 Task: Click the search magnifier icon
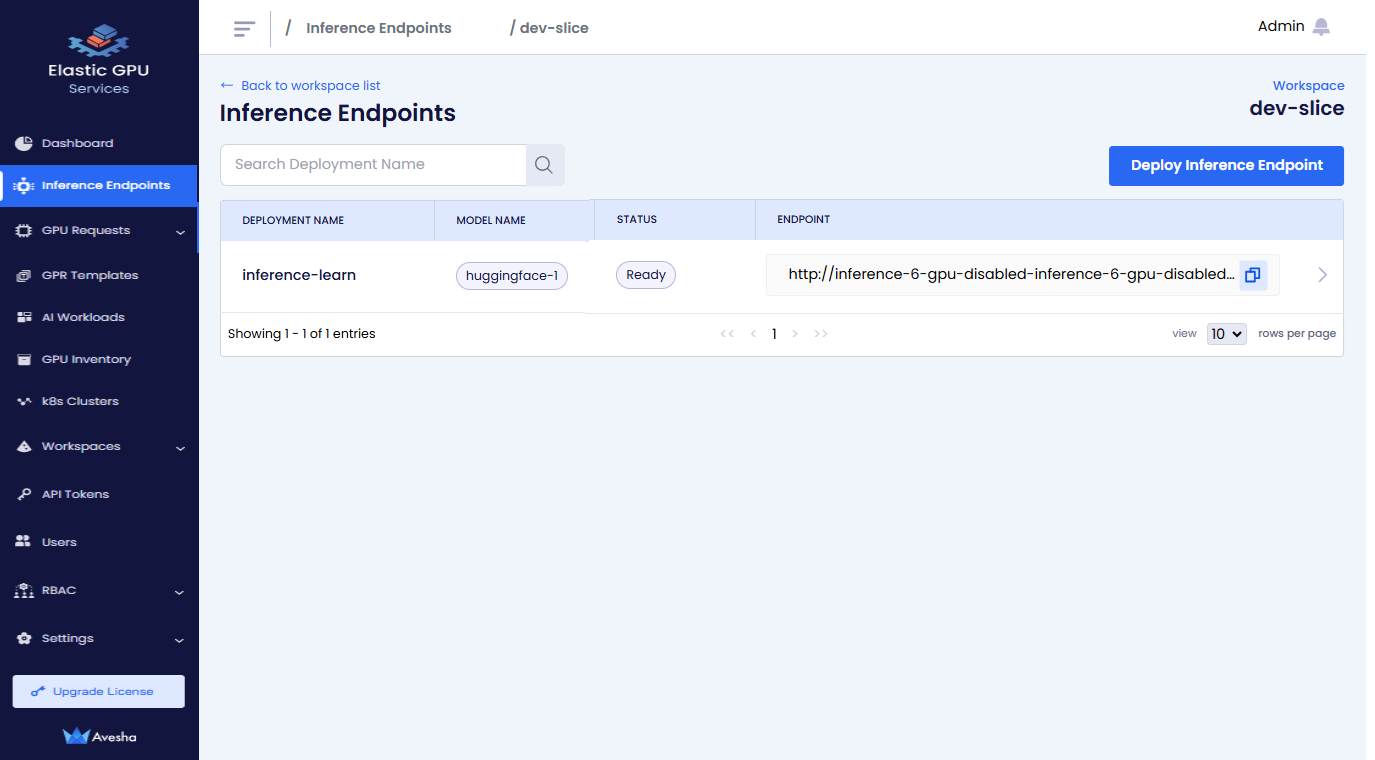tap(544, 165)
